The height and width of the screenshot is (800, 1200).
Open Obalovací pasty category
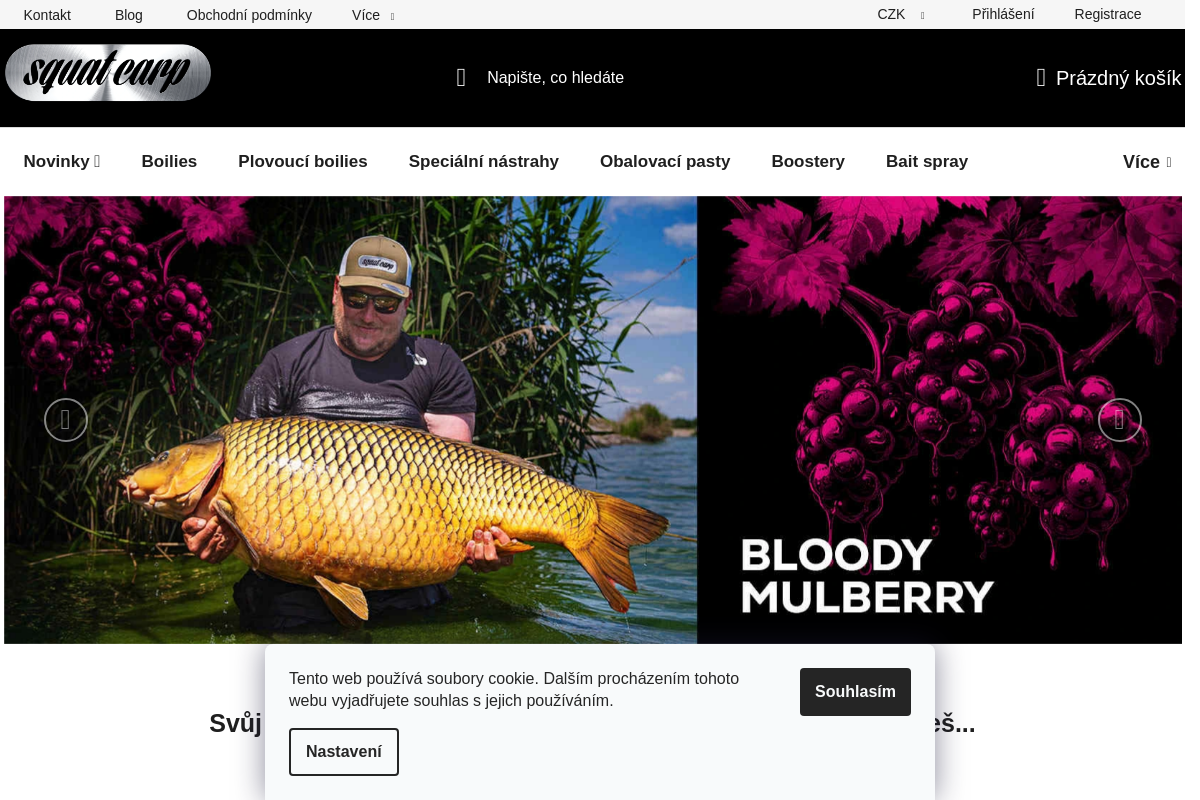point(665,162)
